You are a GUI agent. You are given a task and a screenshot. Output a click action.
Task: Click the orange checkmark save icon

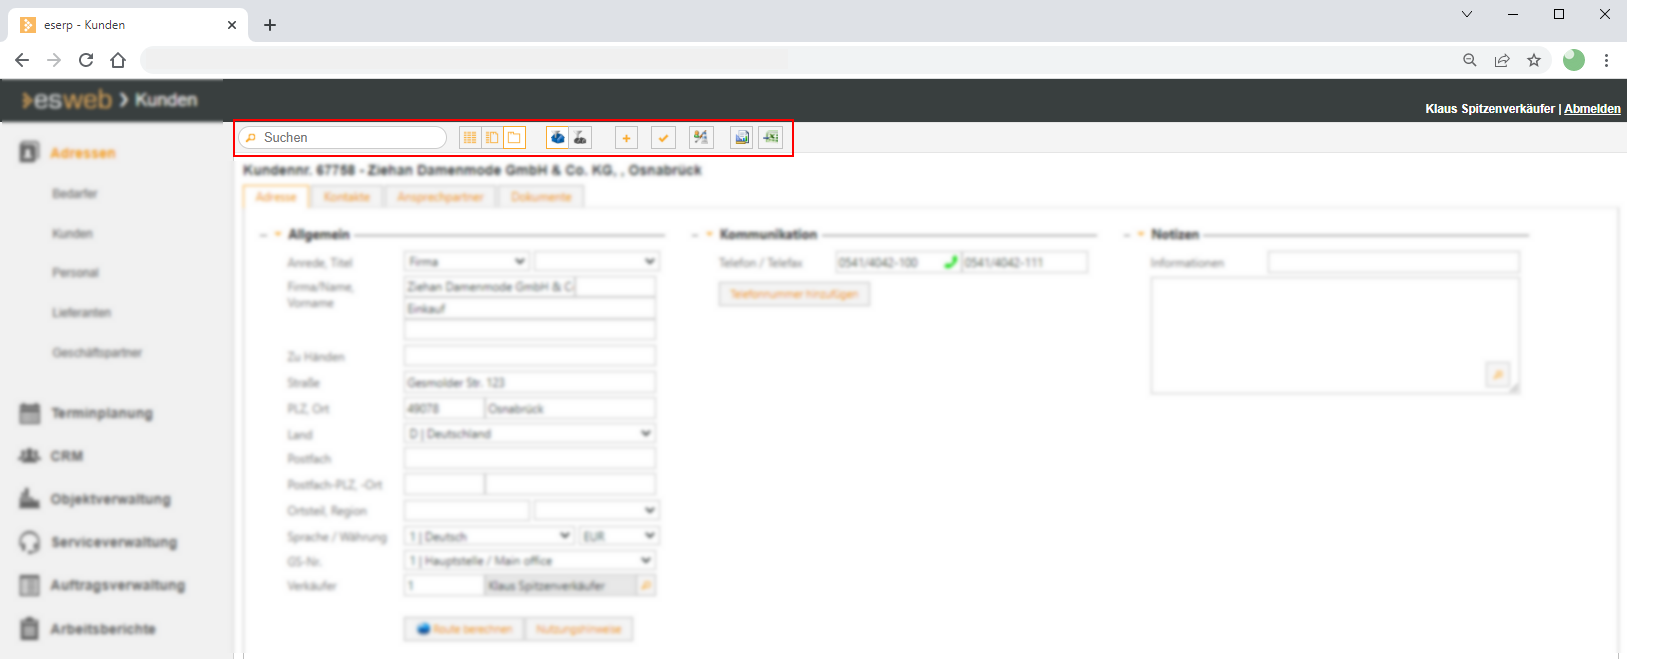tap(663, 138)
